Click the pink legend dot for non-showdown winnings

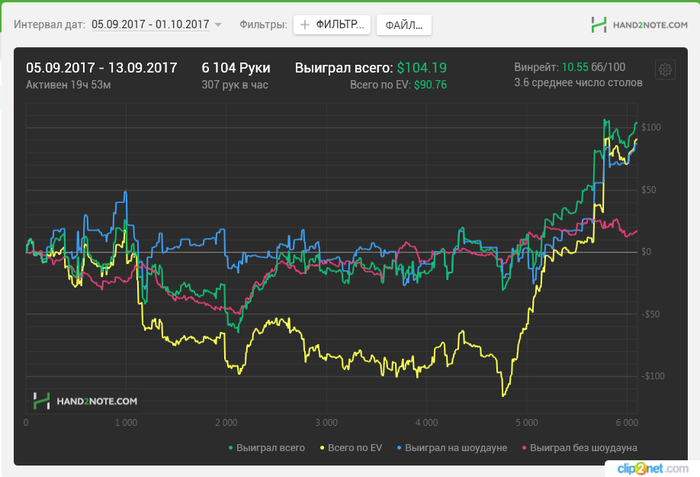click(524, 448)
